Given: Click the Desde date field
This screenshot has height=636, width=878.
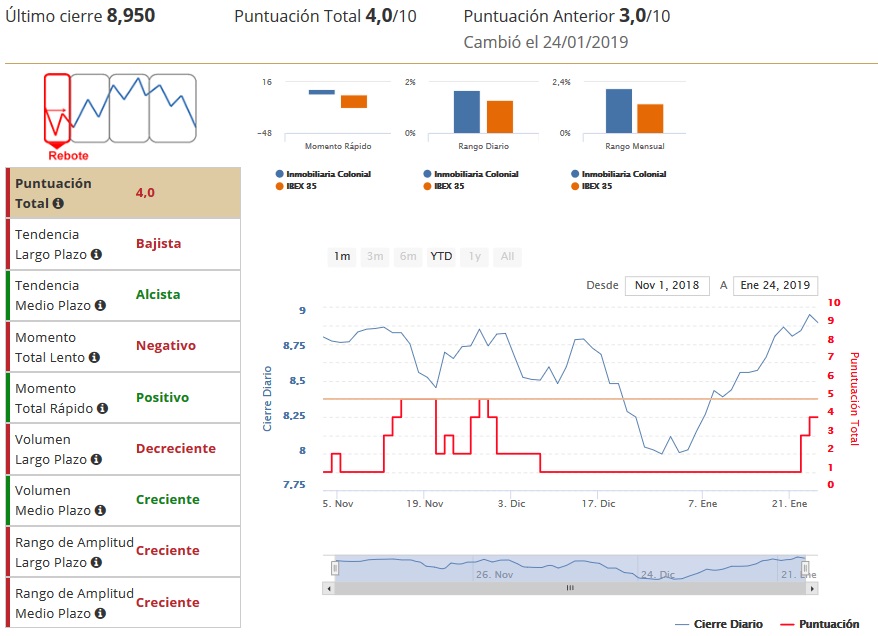Looking at the screenshot, I should (x=667, y=286).
